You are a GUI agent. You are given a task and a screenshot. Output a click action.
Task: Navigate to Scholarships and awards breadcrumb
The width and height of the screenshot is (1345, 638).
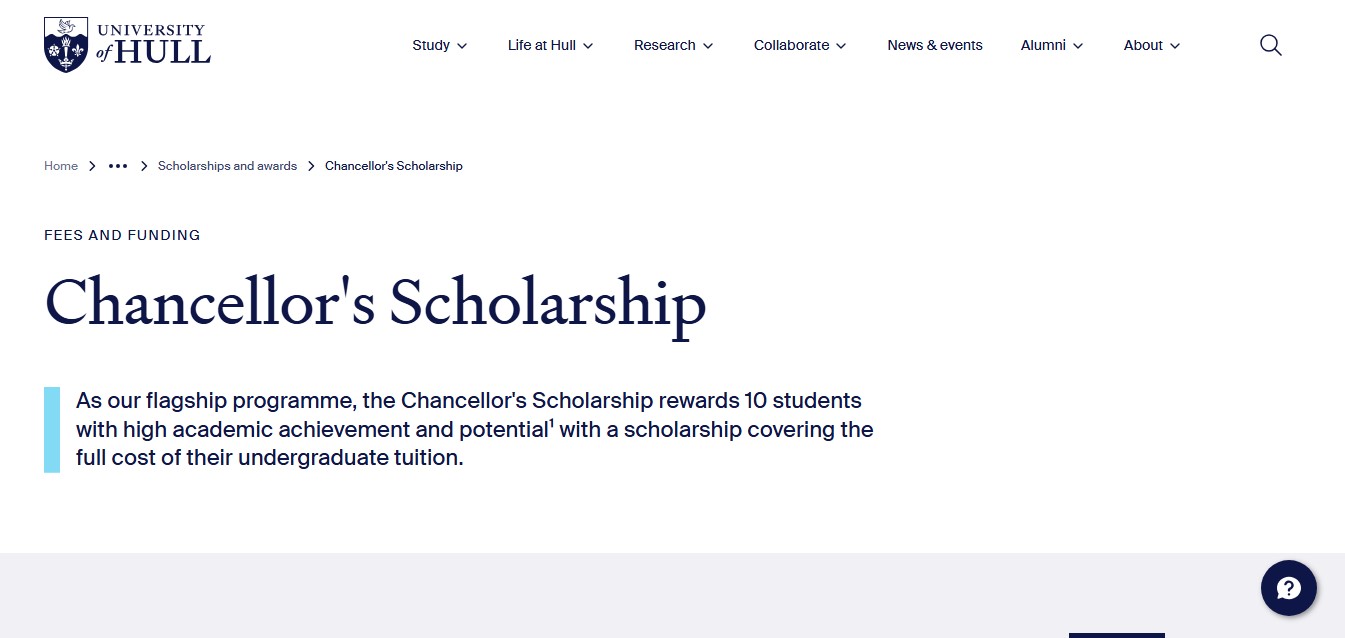click(227, 166)
